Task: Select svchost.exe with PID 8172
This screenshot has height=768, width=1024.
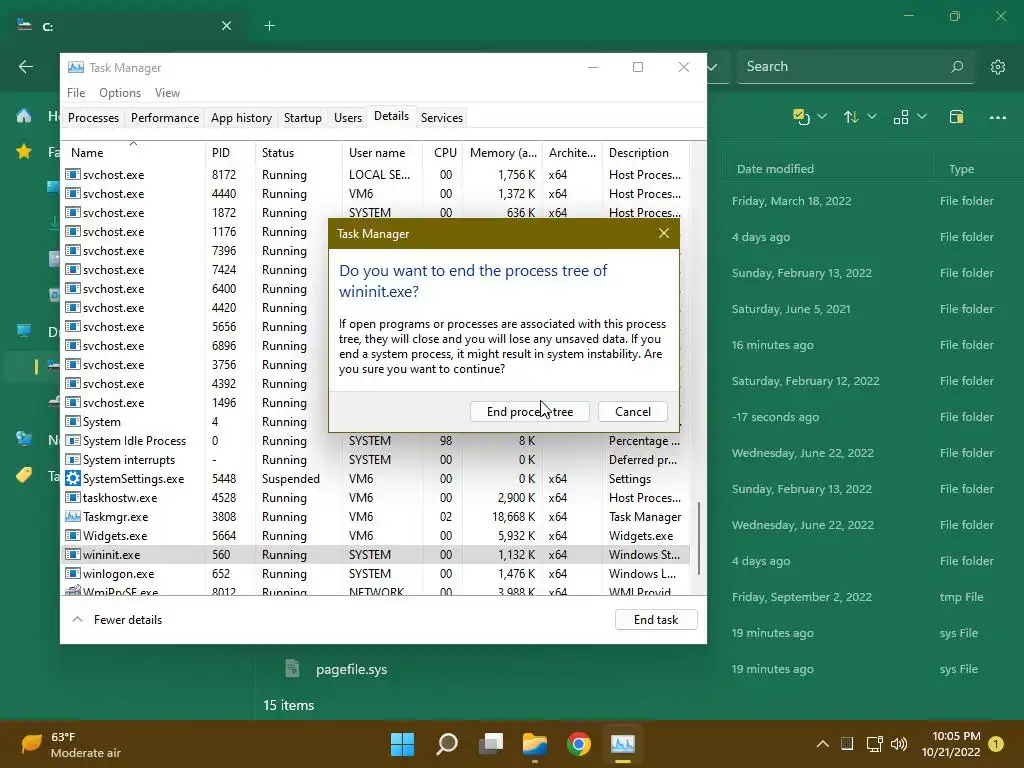Action: point(376,174)
